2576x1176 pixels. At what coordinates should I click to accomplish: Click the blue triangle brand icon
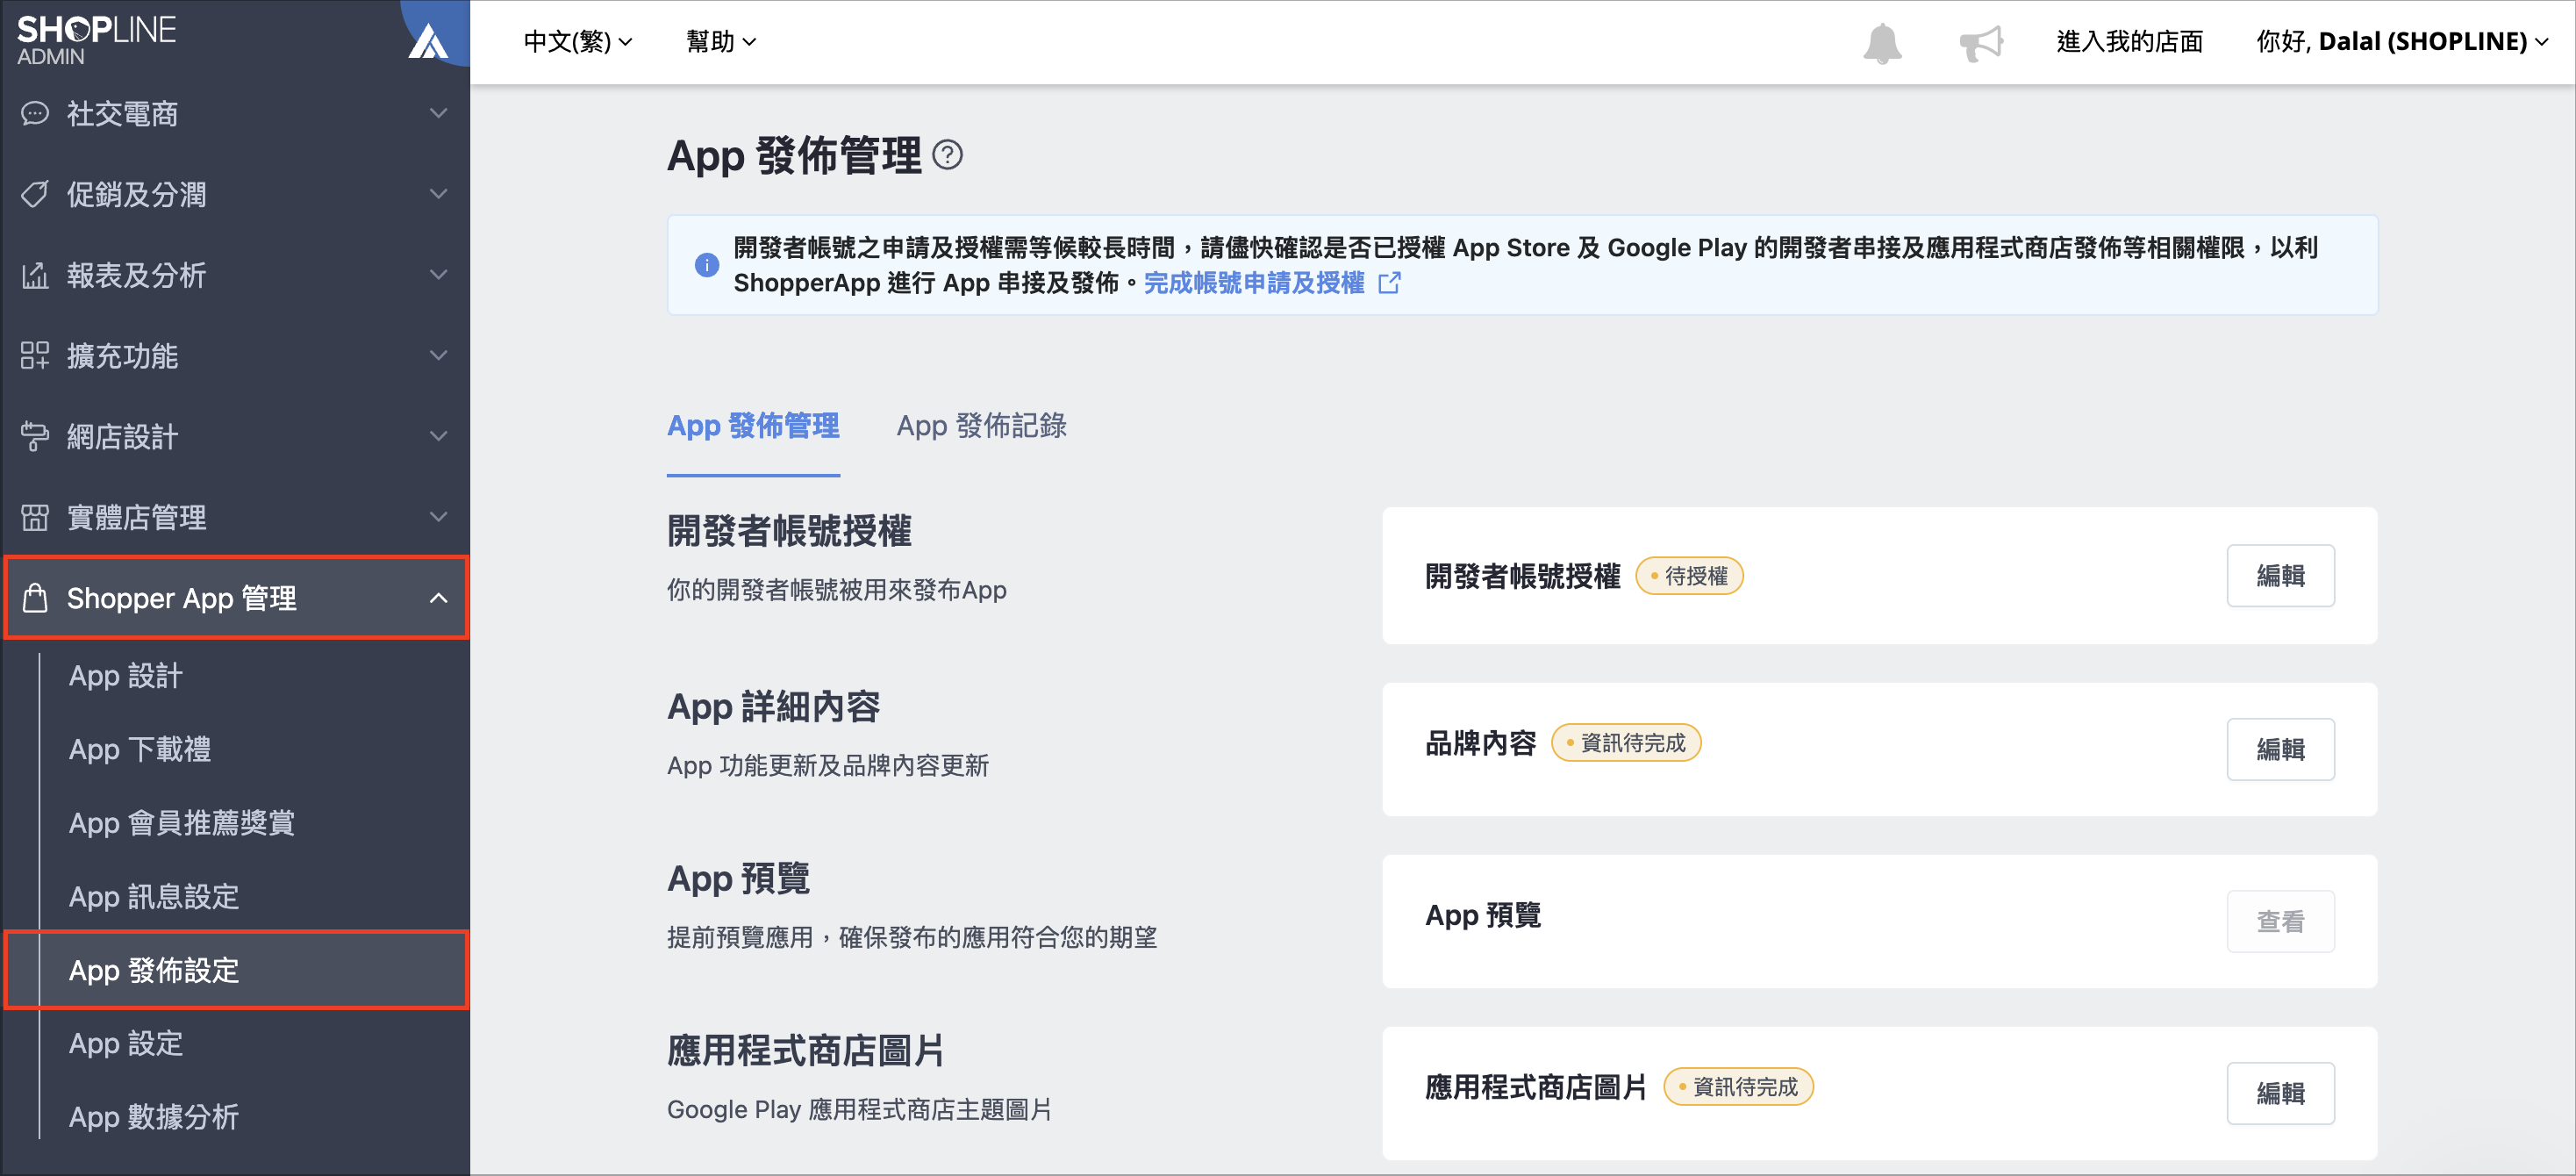[x=428, y=42]
